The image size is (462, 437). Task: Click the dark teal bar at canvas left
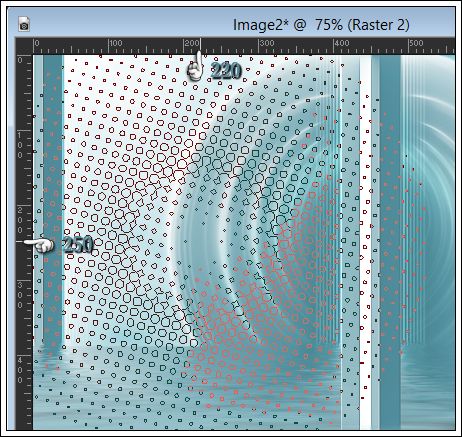coord(53,200)
